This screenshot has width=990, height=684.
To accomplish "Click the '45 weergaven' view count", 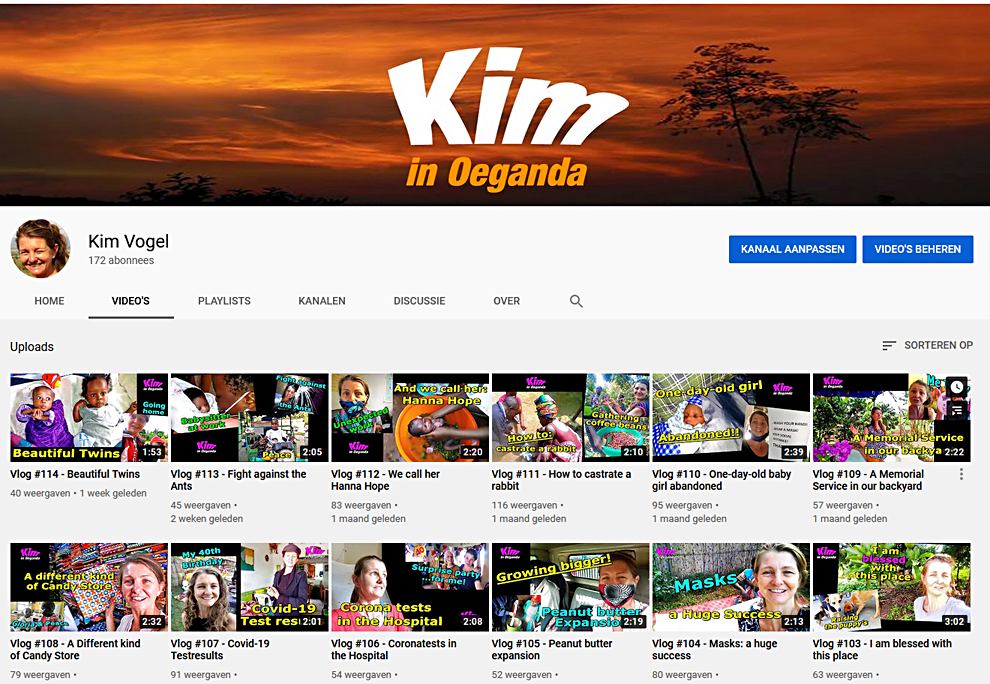I will point(201,505).
